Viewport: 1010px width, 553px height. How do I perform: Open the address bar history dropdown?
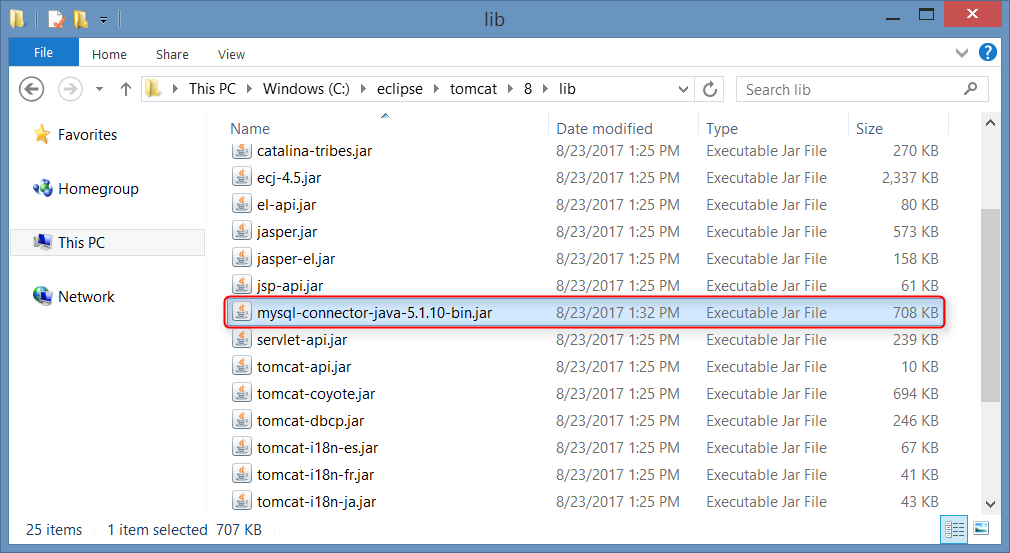tap(683, 89)
